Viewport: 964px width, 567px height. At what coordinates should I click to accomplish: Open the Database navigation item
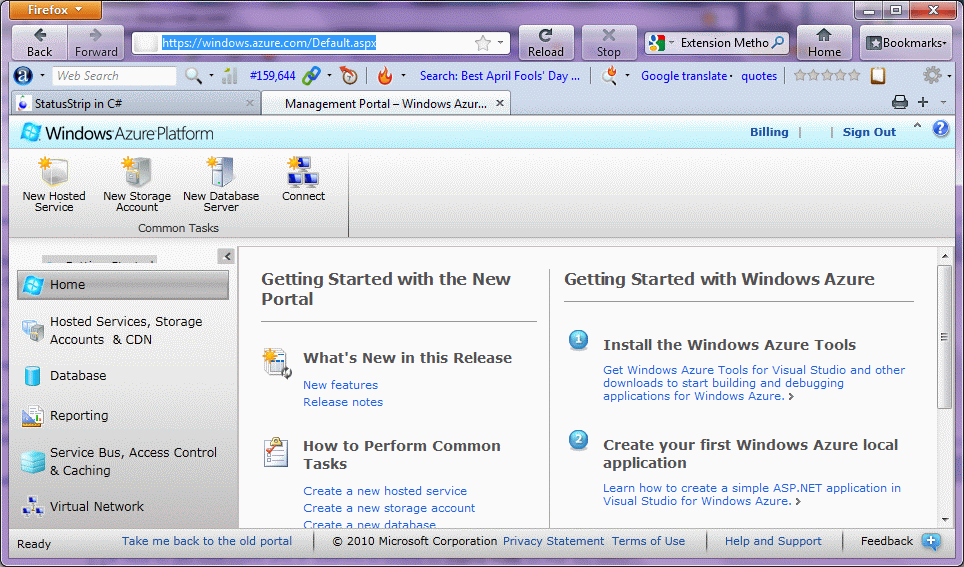[x=123, y=376]
